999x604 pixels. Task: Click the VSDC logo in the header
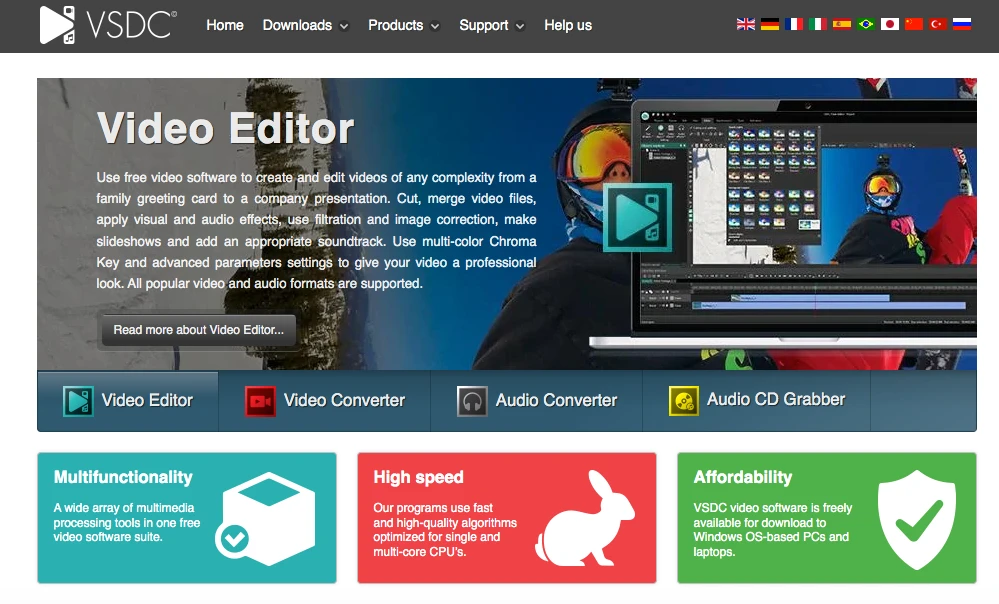coord(108,25)
